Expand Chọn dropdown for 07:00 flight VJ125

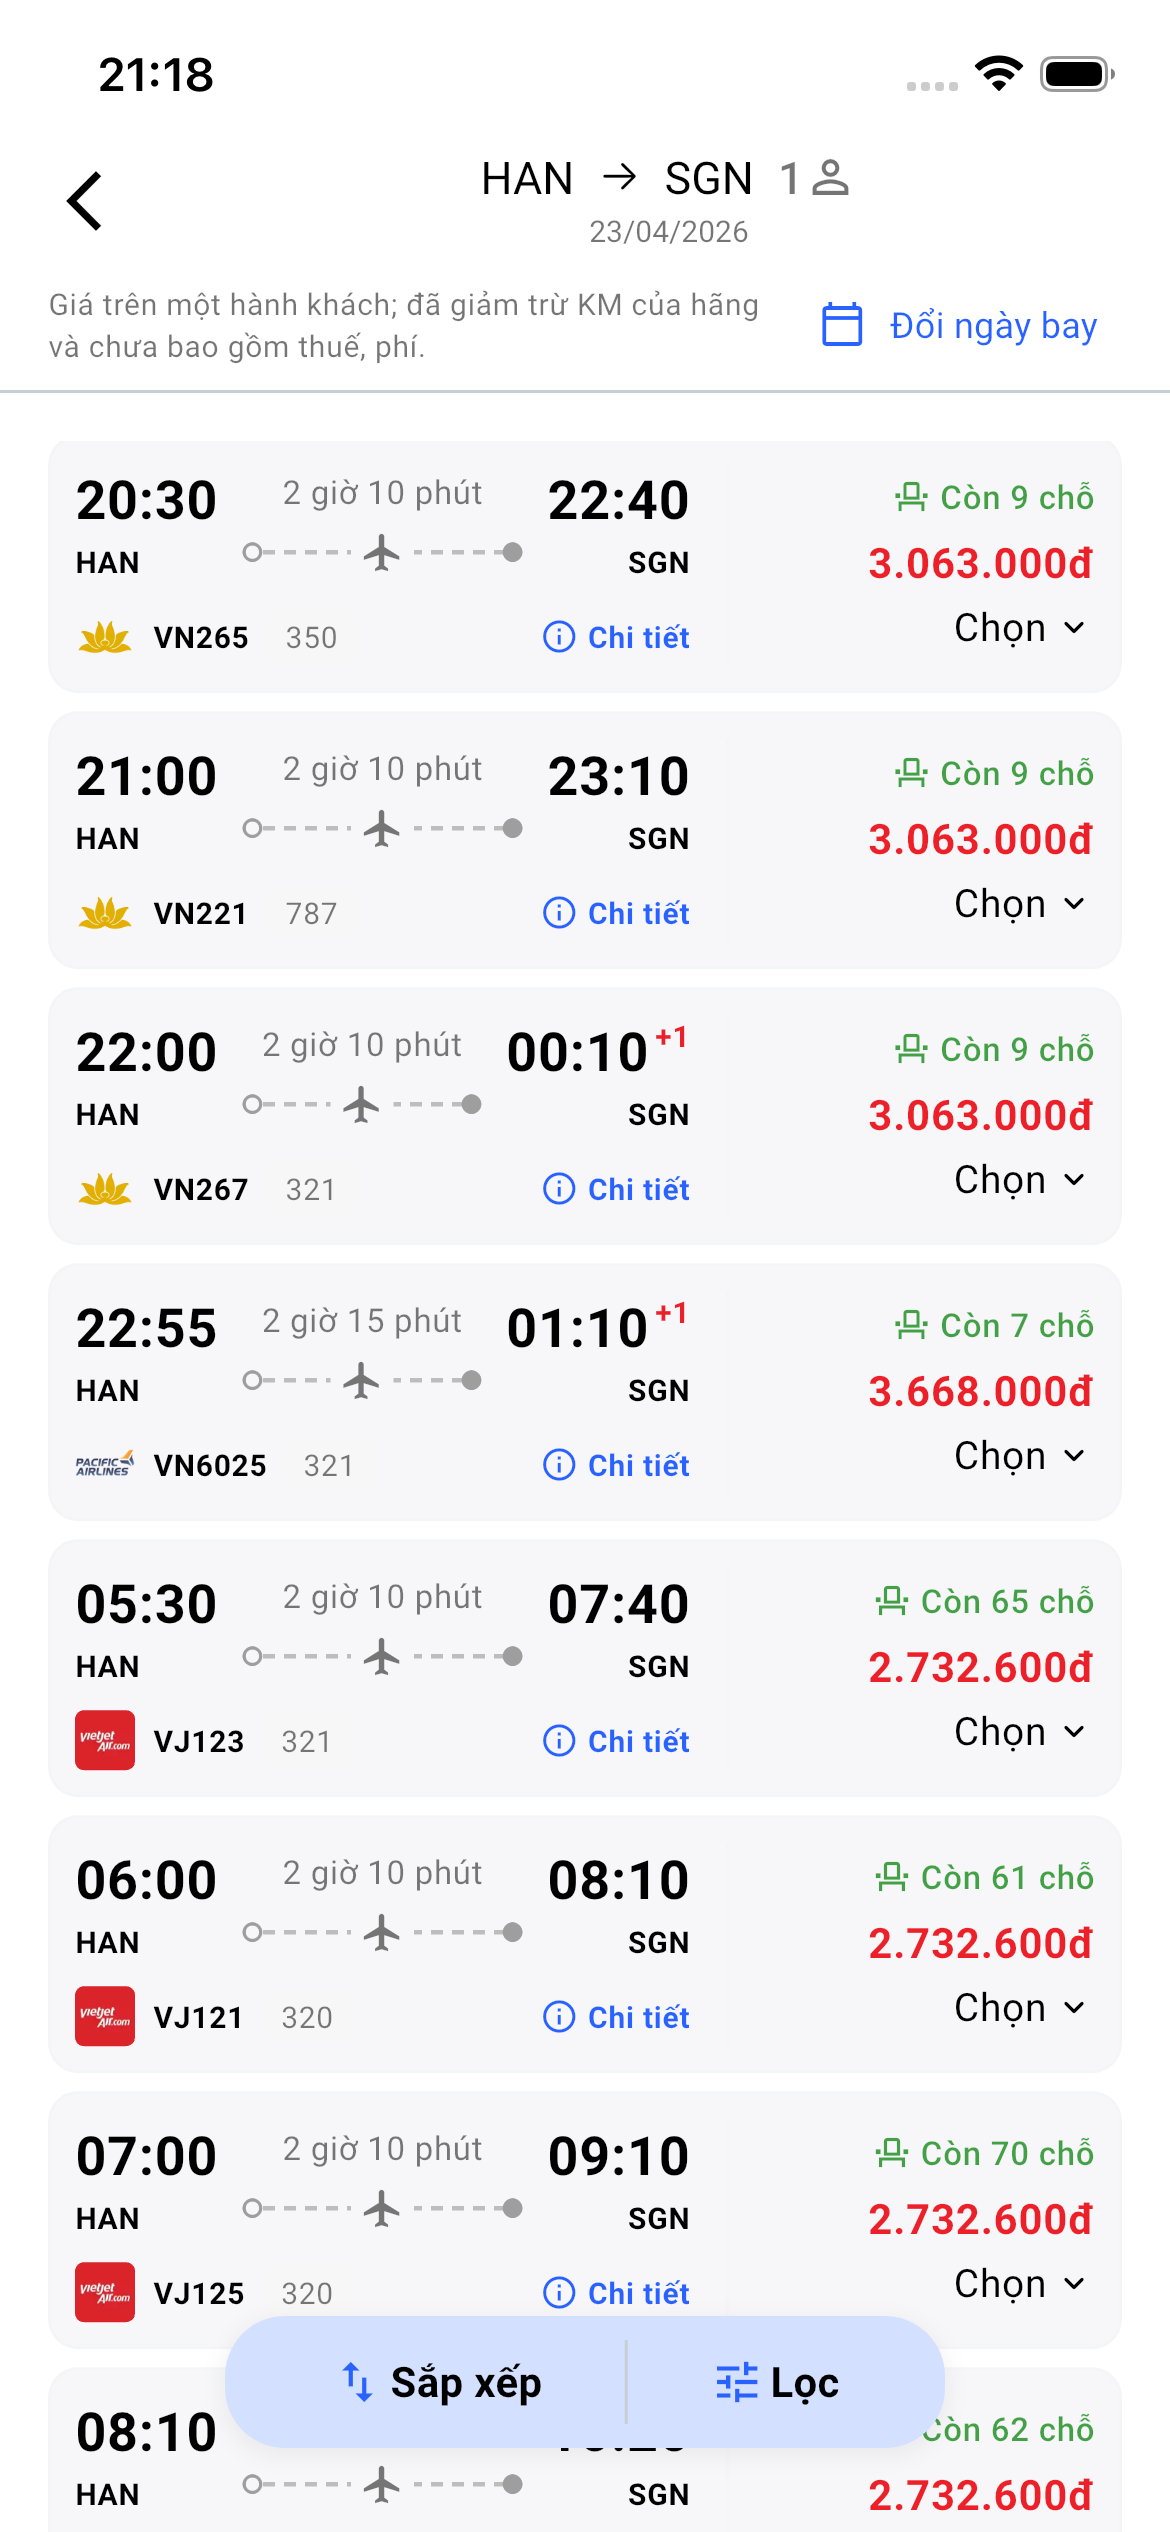[x=1020, y=2284]
